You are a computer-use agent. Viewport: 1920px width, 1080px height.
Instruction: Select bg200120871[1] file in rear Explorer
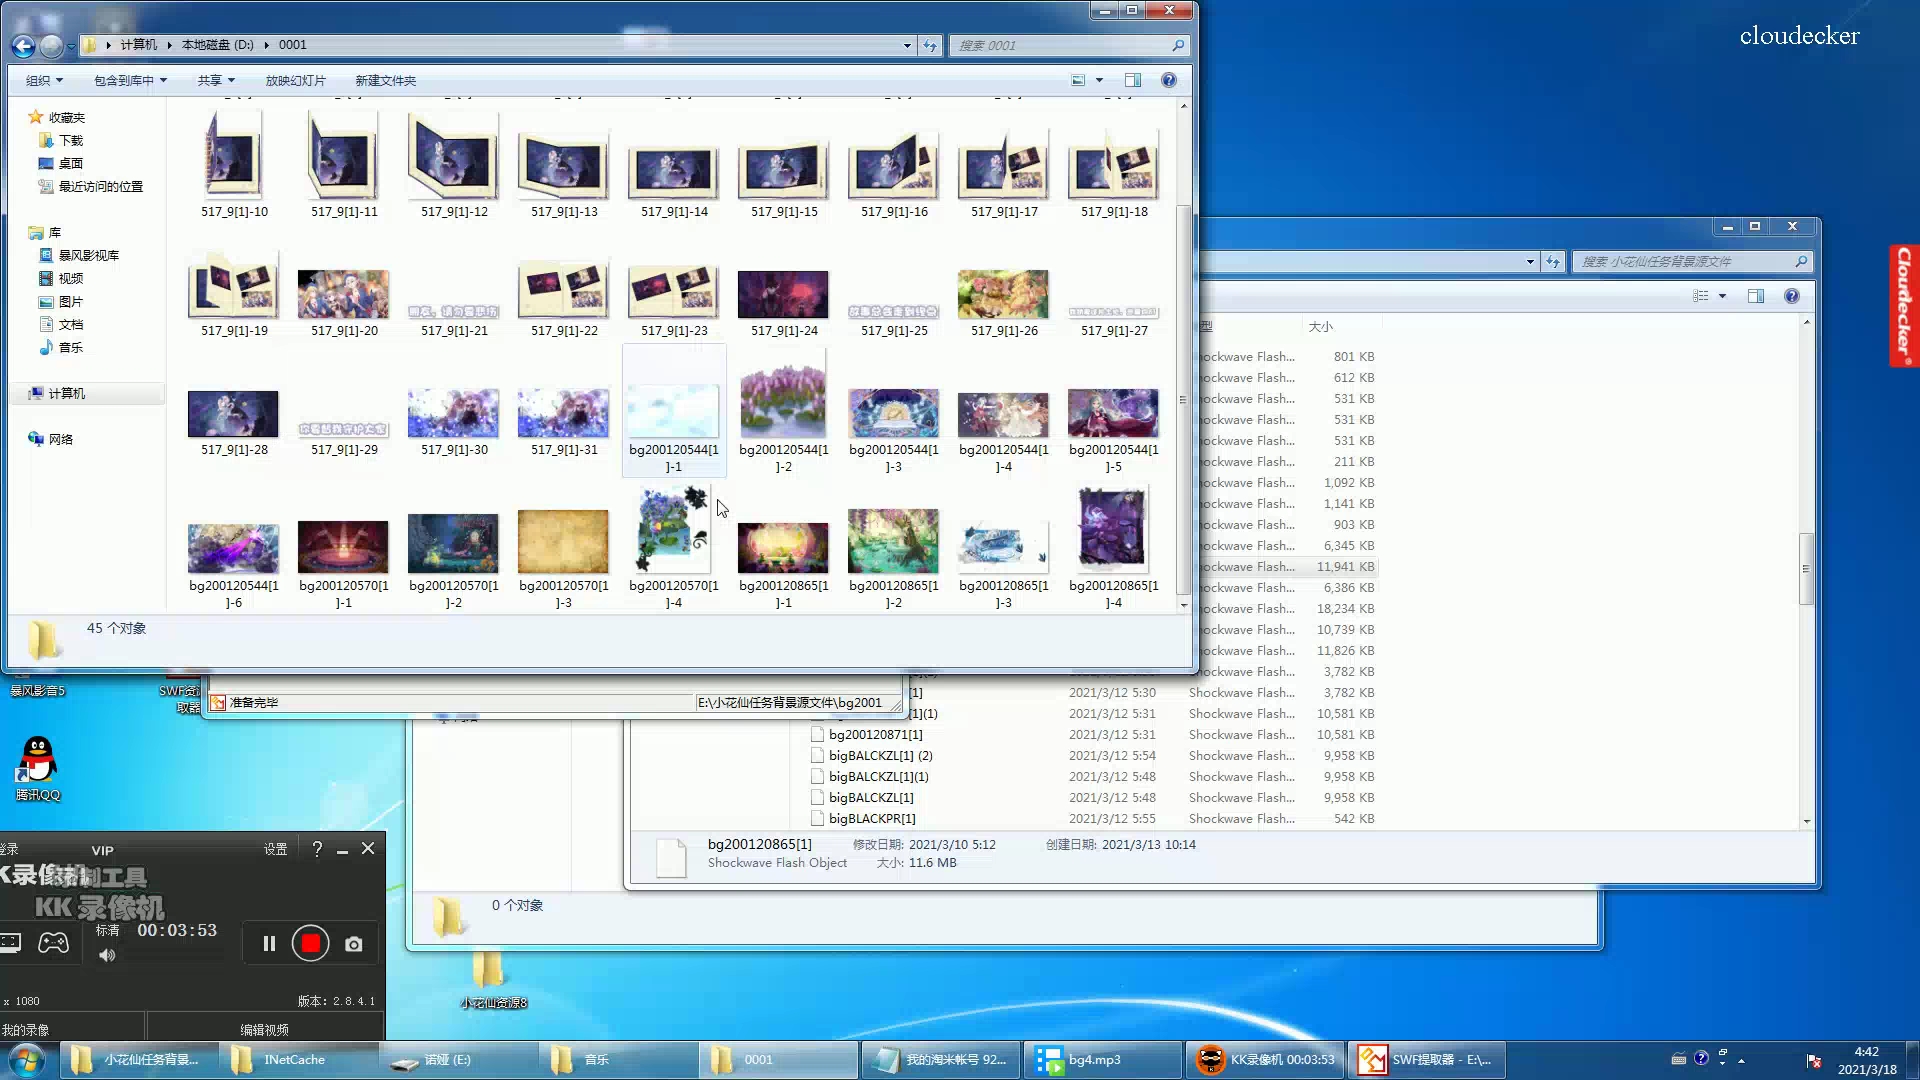tap(875, 735)
